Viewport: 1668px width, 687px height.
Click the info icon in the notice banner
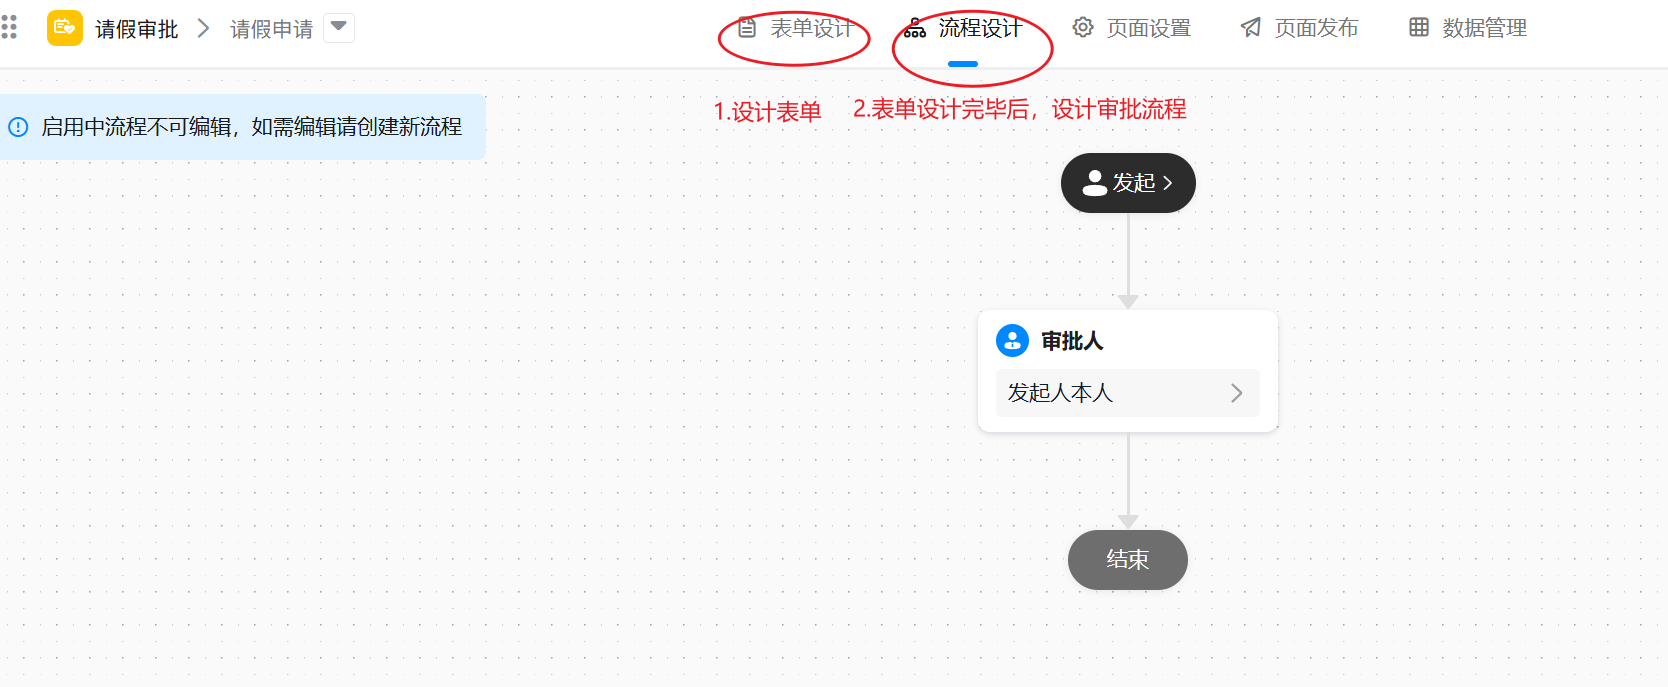(x=18, y=127)
